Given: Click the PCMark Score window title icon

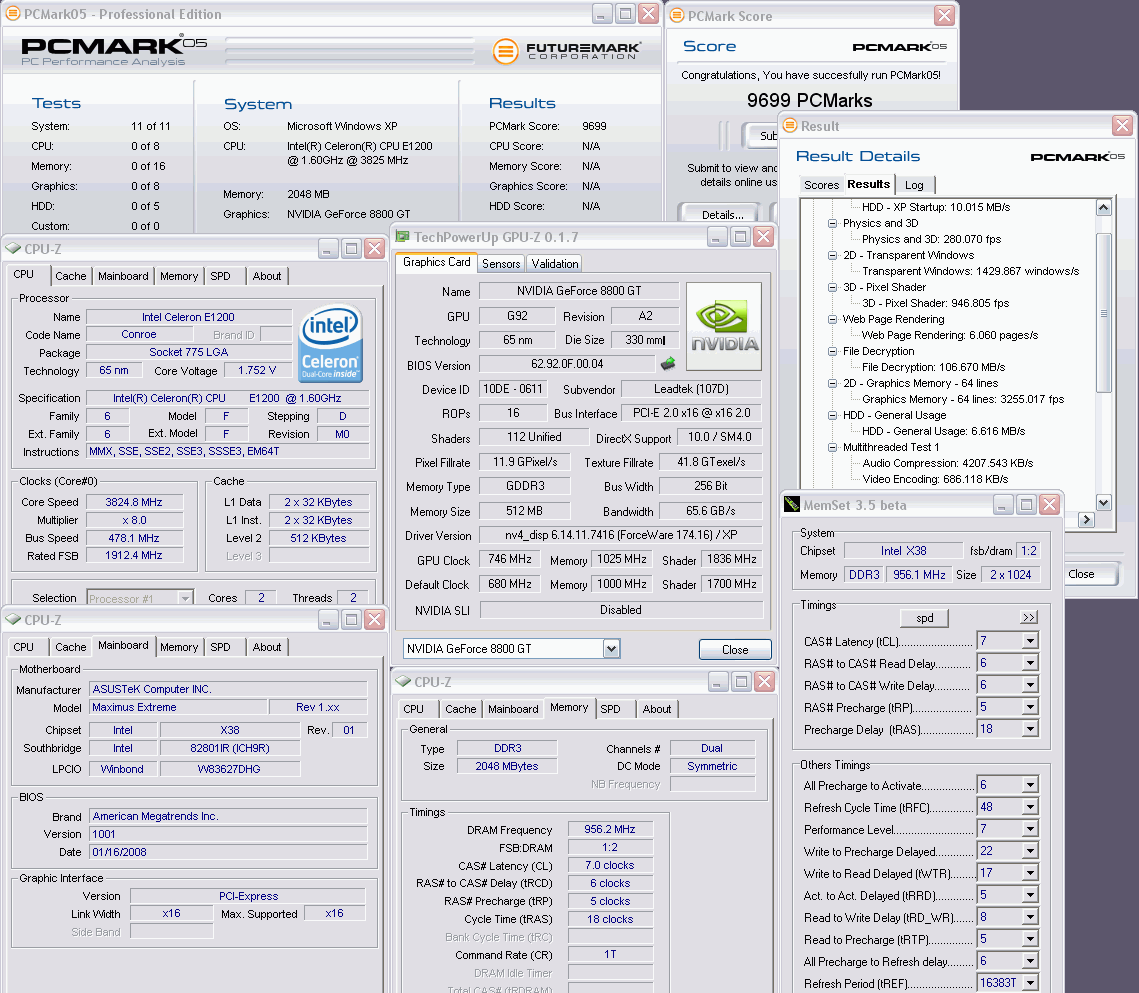Looking at the screenshot, I should tap(676, 15).
